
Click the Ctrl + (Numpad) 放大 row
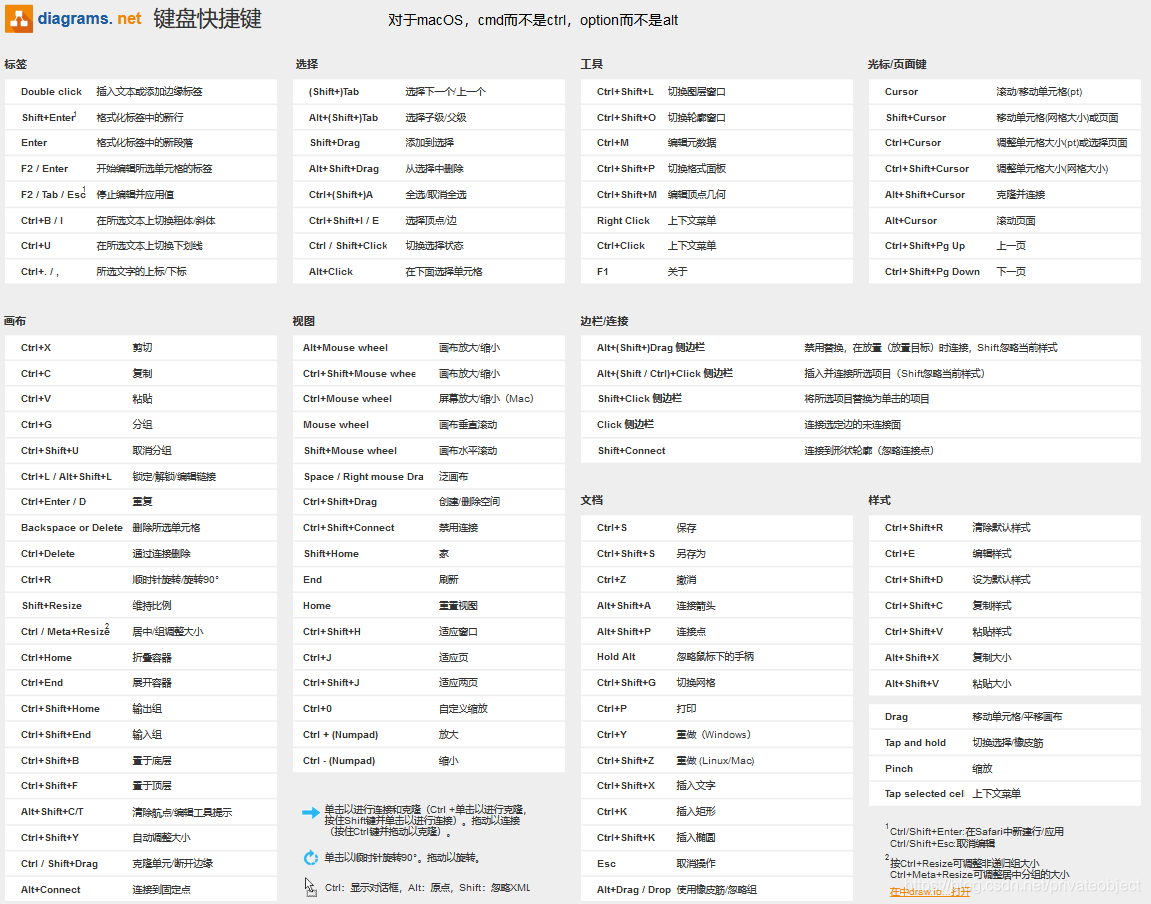point(429,734)
